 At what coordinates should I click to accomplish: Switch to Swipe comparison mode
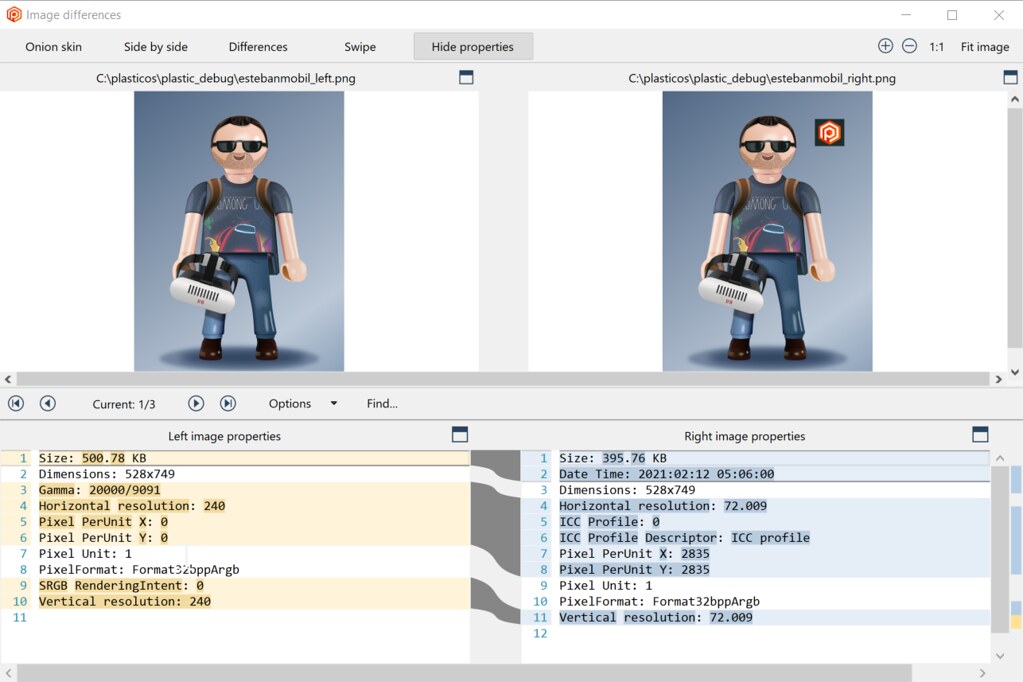[359, 46]
